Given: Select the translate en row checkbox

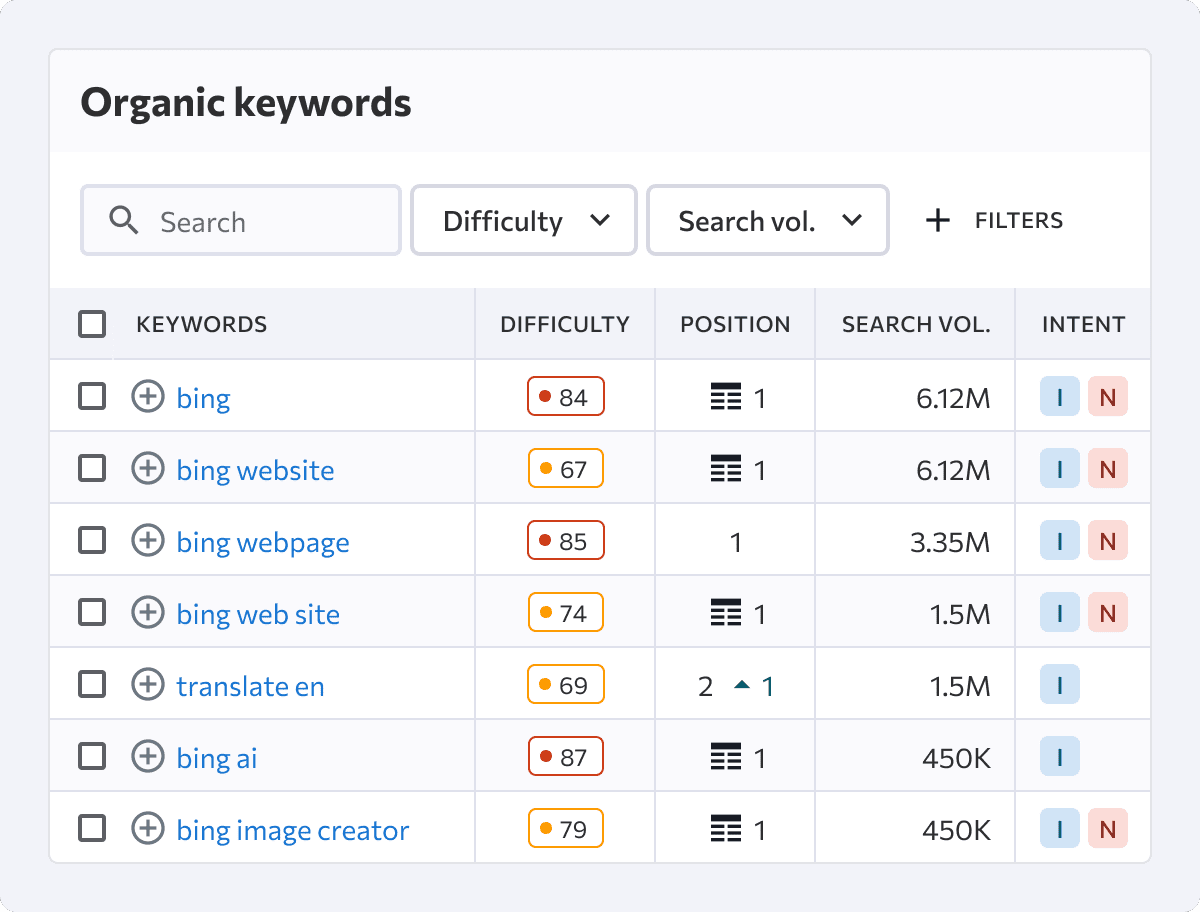Looking at the screenshot, I should click(x=92, y=685).
